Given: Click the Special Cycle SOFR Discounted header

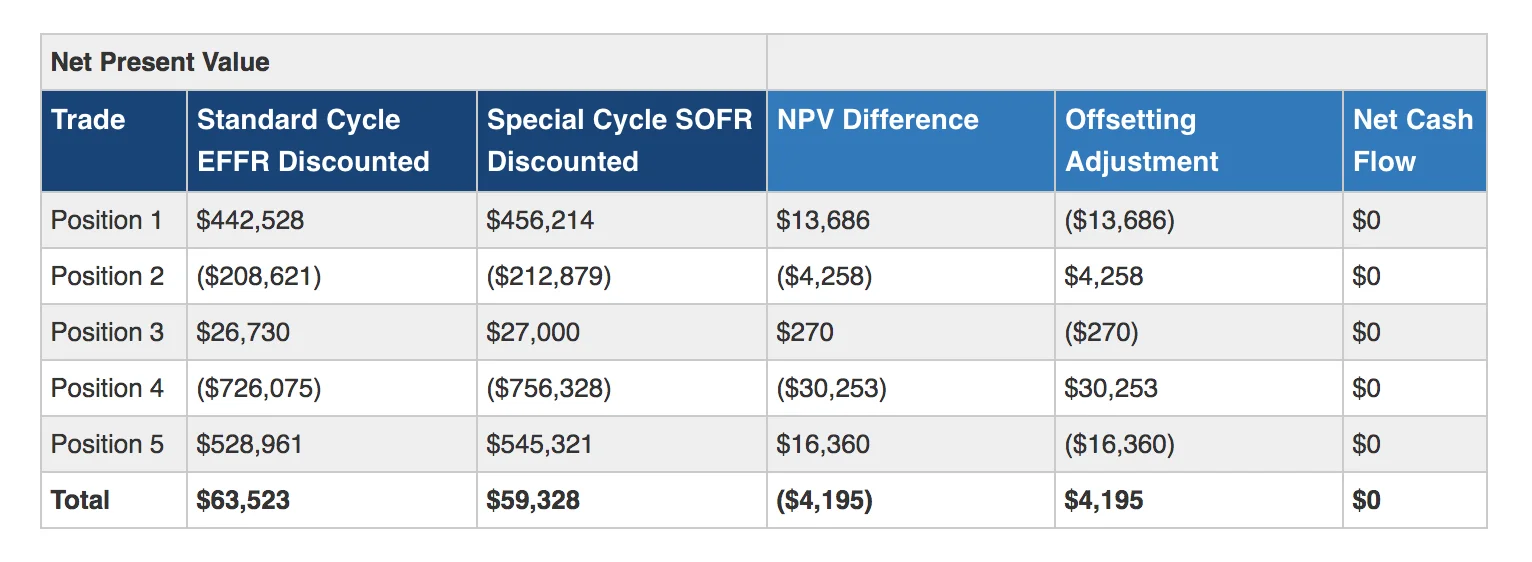Looking at the screenshot, I should tap(619, 140).
